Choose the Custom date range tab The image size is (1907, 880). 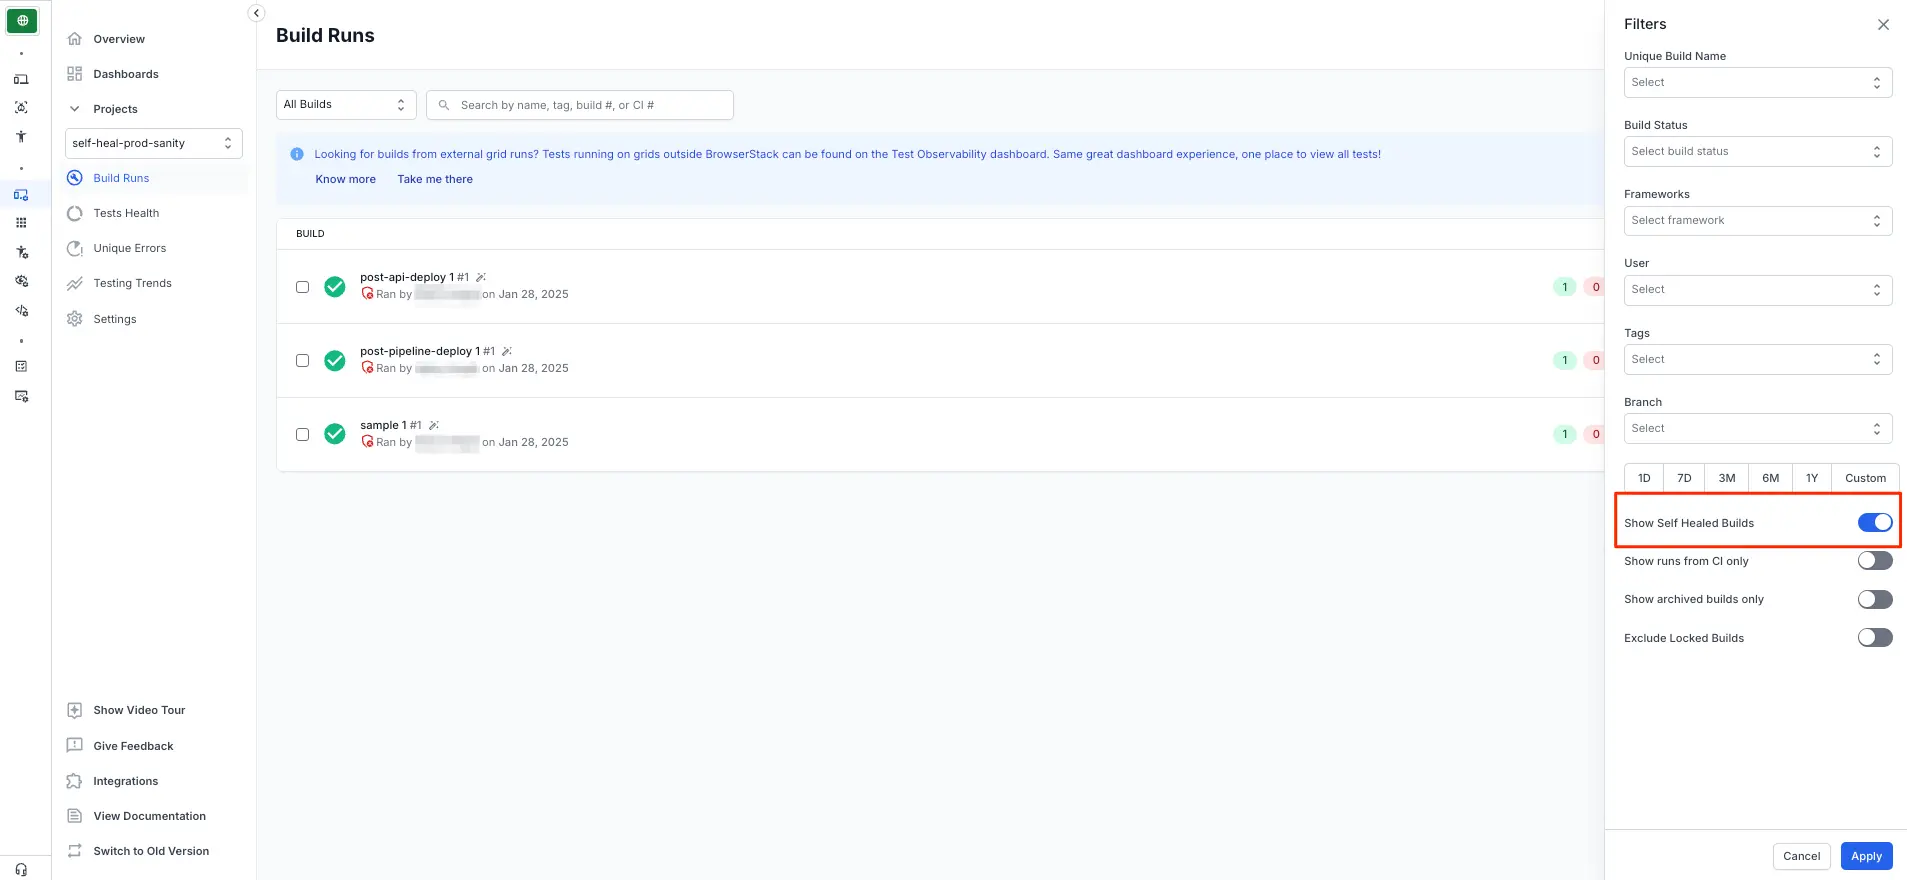point(1864,478)
